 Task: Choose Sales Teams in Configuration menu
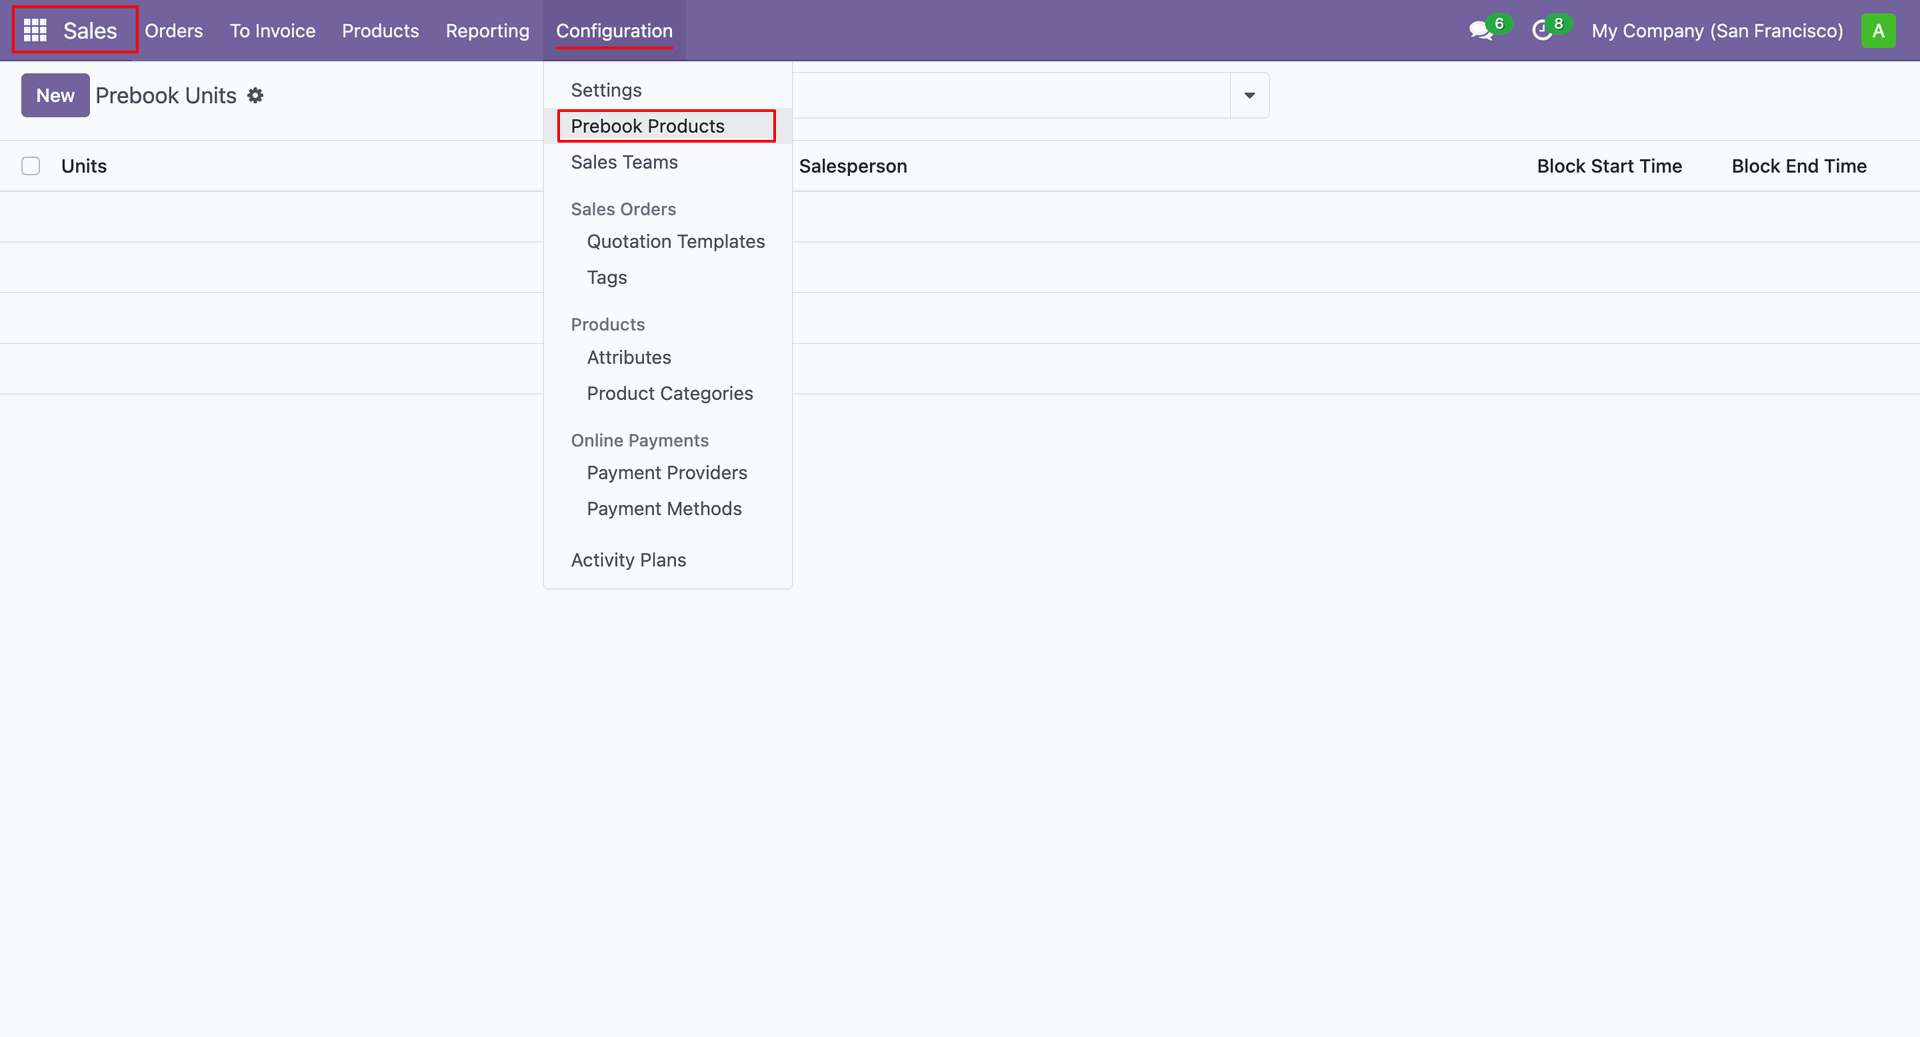(624, 162)
